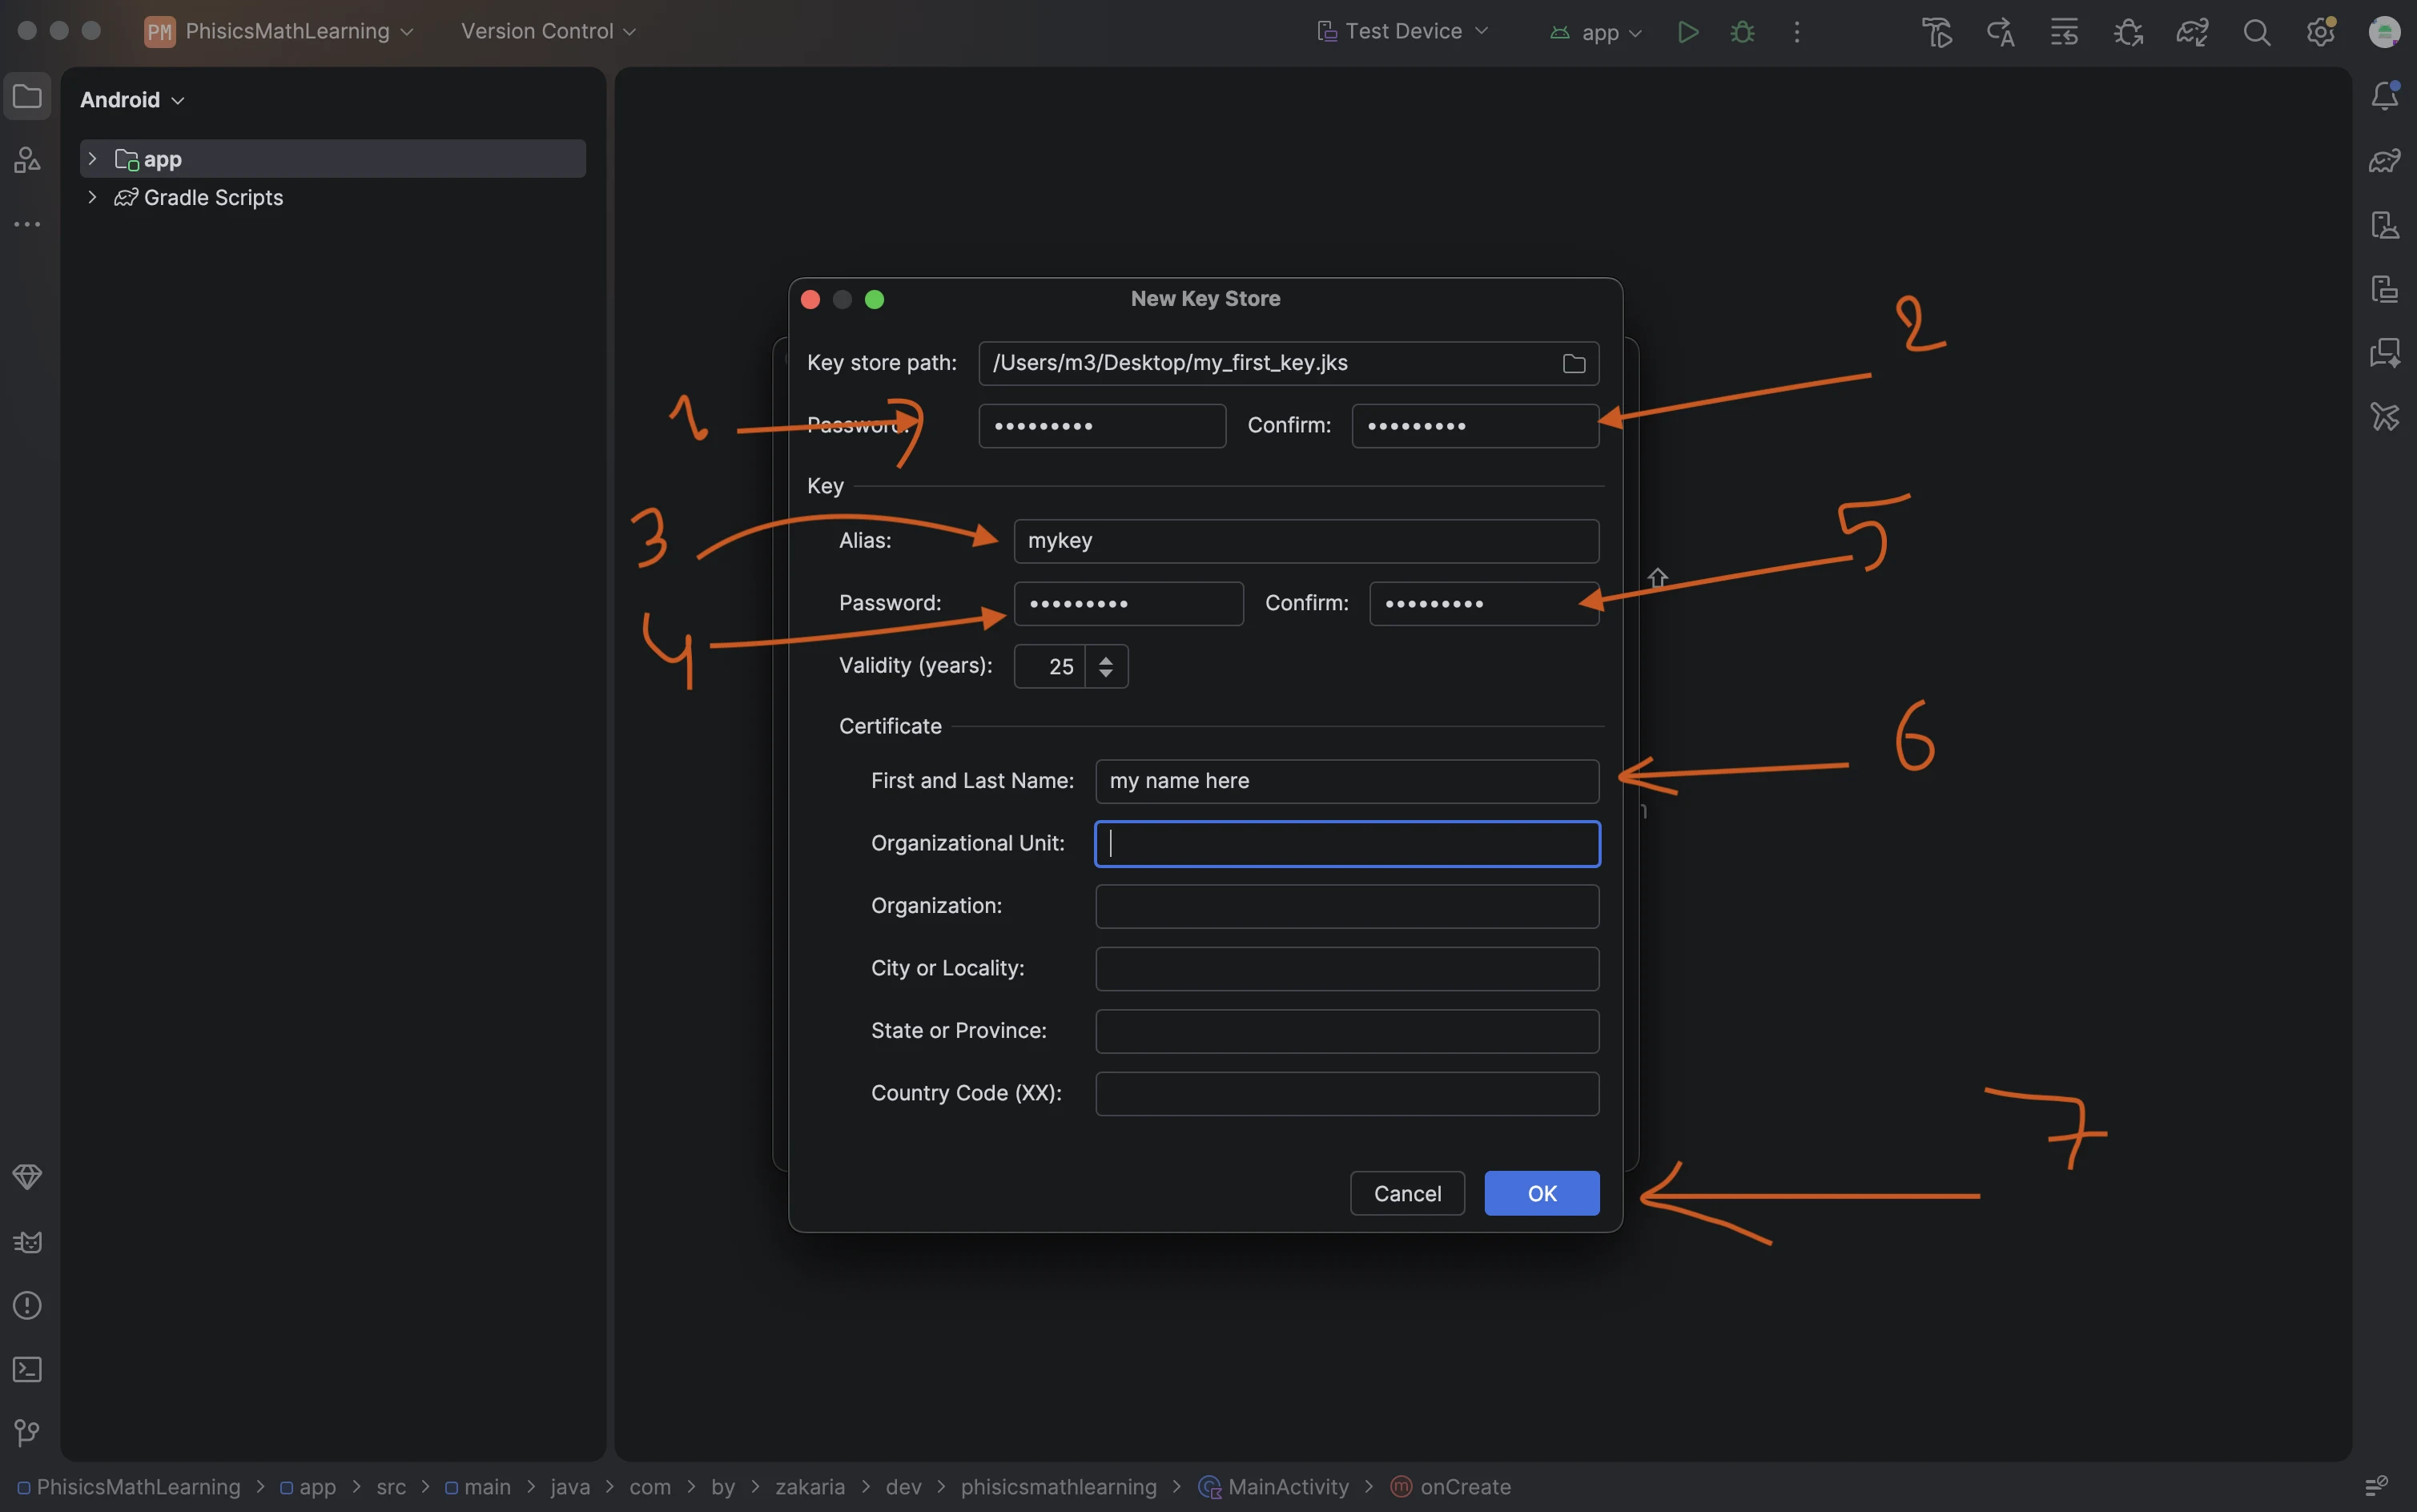The height and width of the screenshot is (1512, 2417).
Task: Open the Logcat cat icon
Action: coord(27,1241)
